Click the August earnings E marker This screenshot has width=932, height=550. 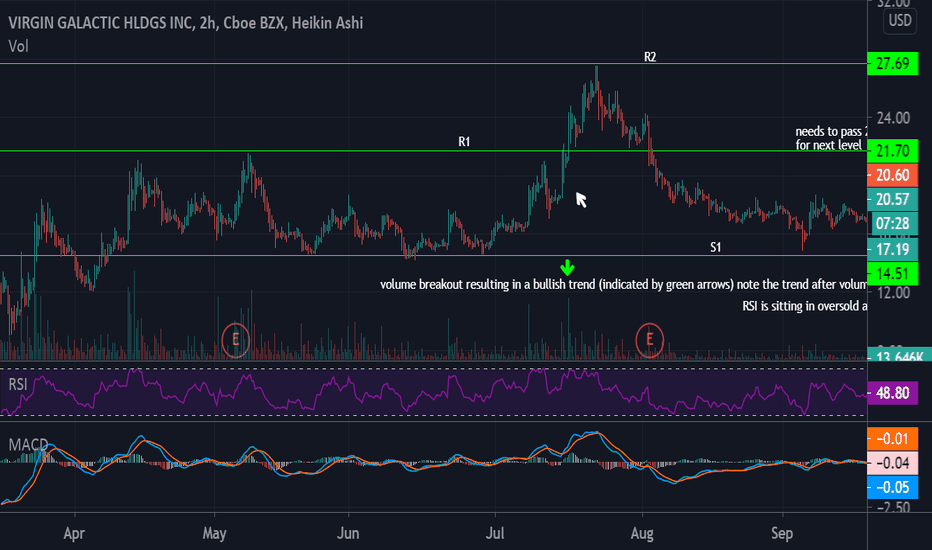(649, 340)
